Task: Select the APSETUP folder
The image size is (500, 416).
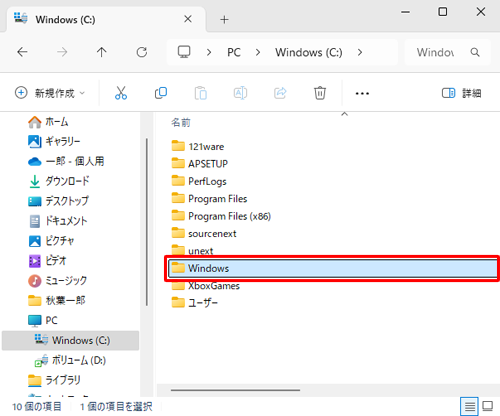Action: (x=200, y=164)
